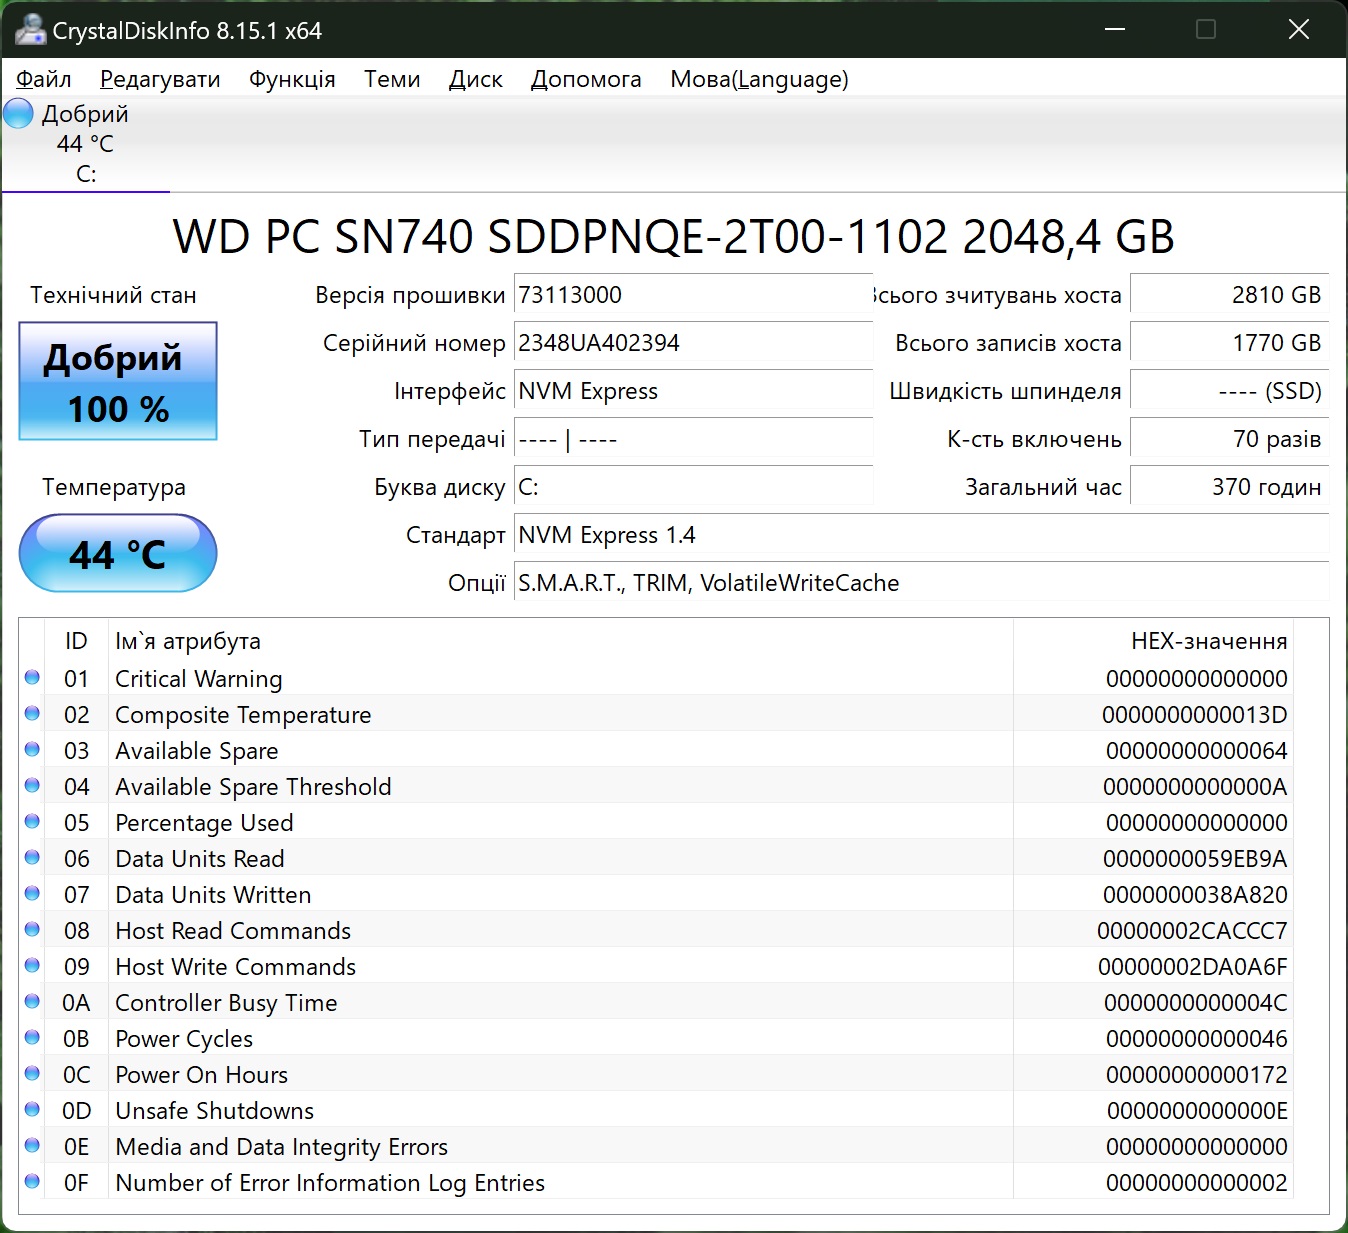Click the CrystalDiskInfo app icon in title bar

point(30,30)
